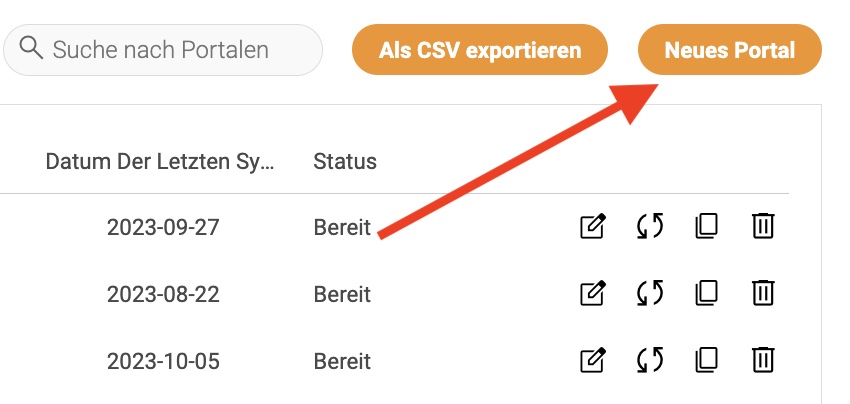This screenshot has height=404, width=850.
Task: Delete the 2023-08-22 portal
Action: [x=763, y=293]
